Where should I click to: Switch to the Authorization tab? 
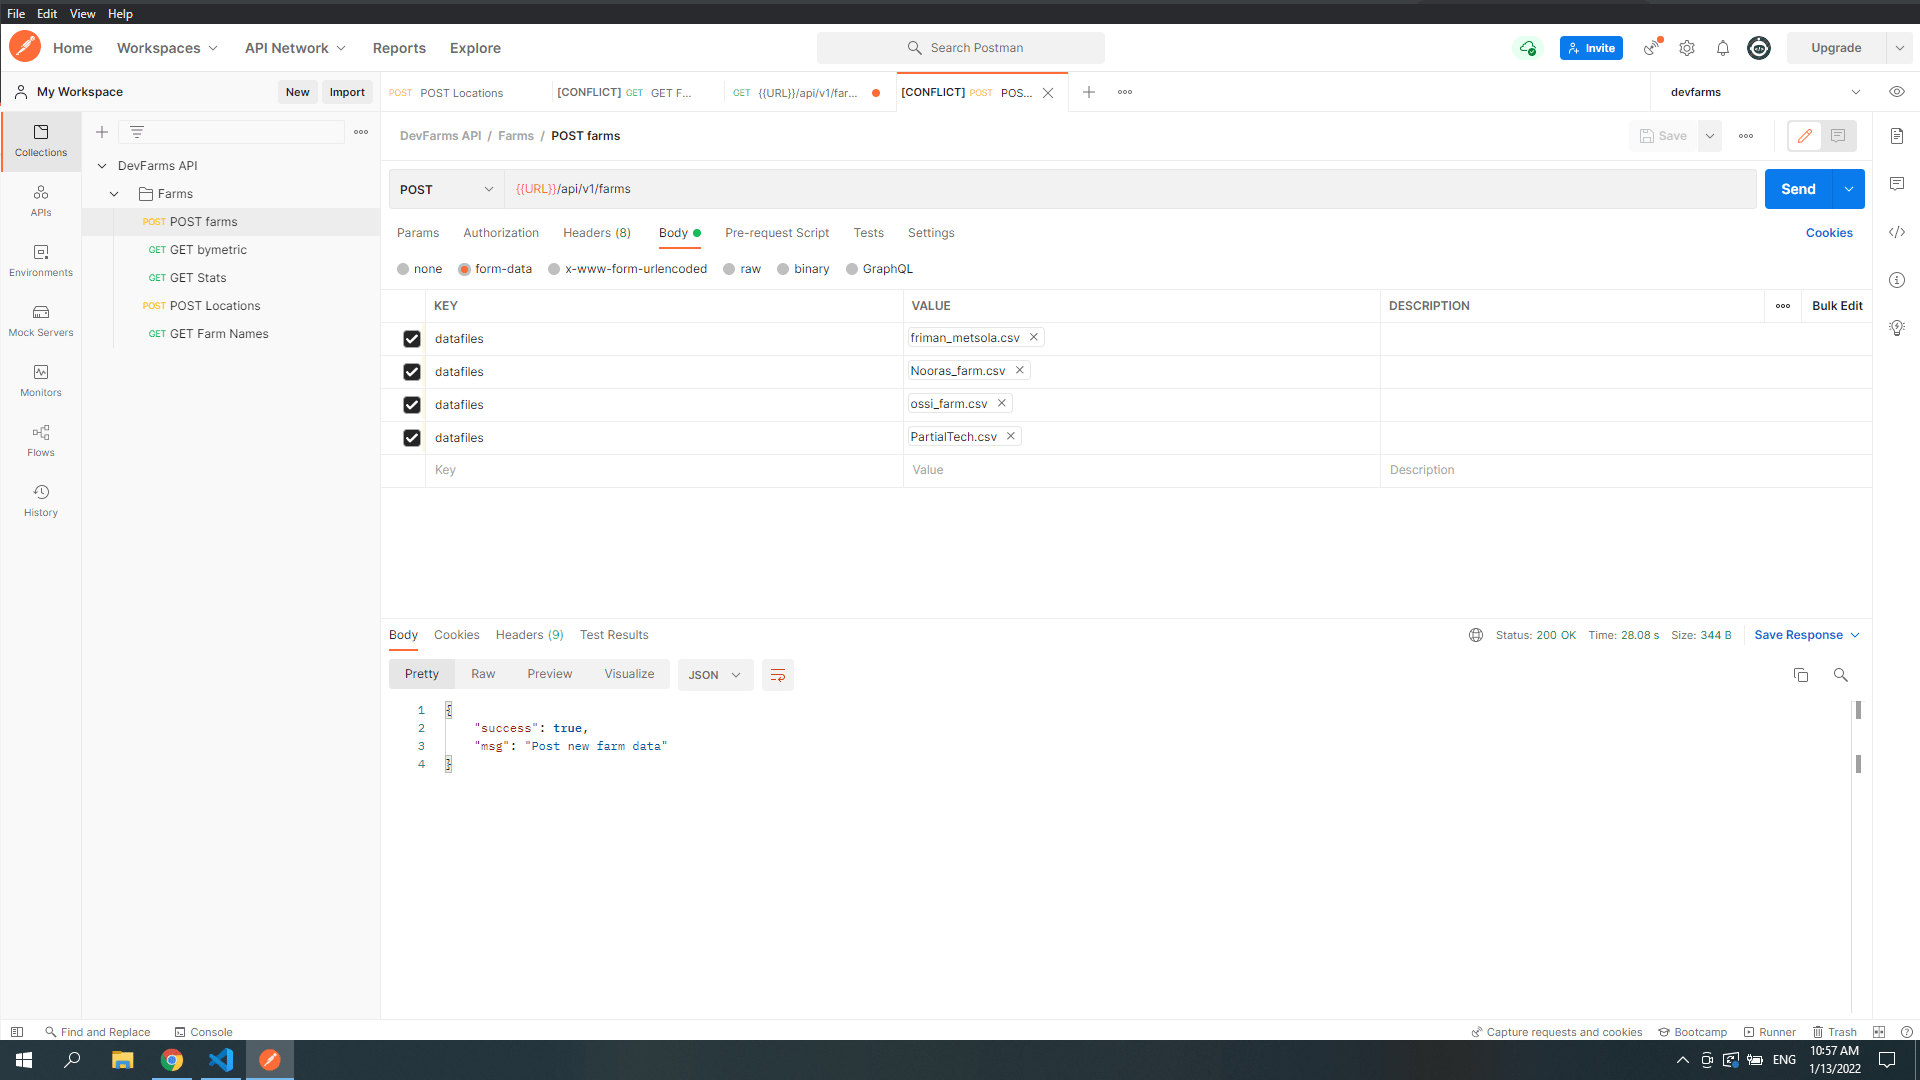click(x=500, y=232)
